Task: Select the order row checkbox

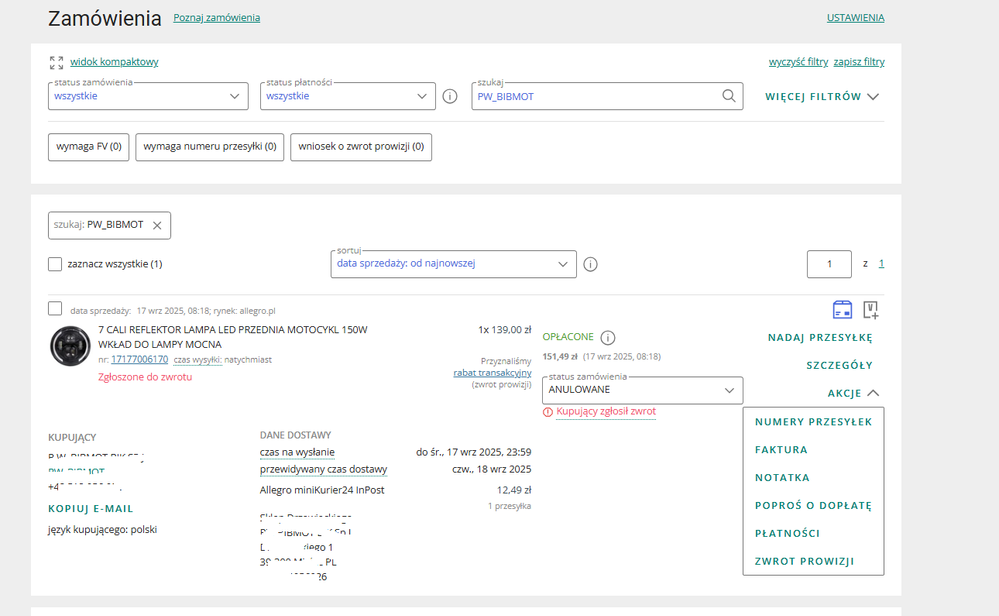Action: [55, 308]
